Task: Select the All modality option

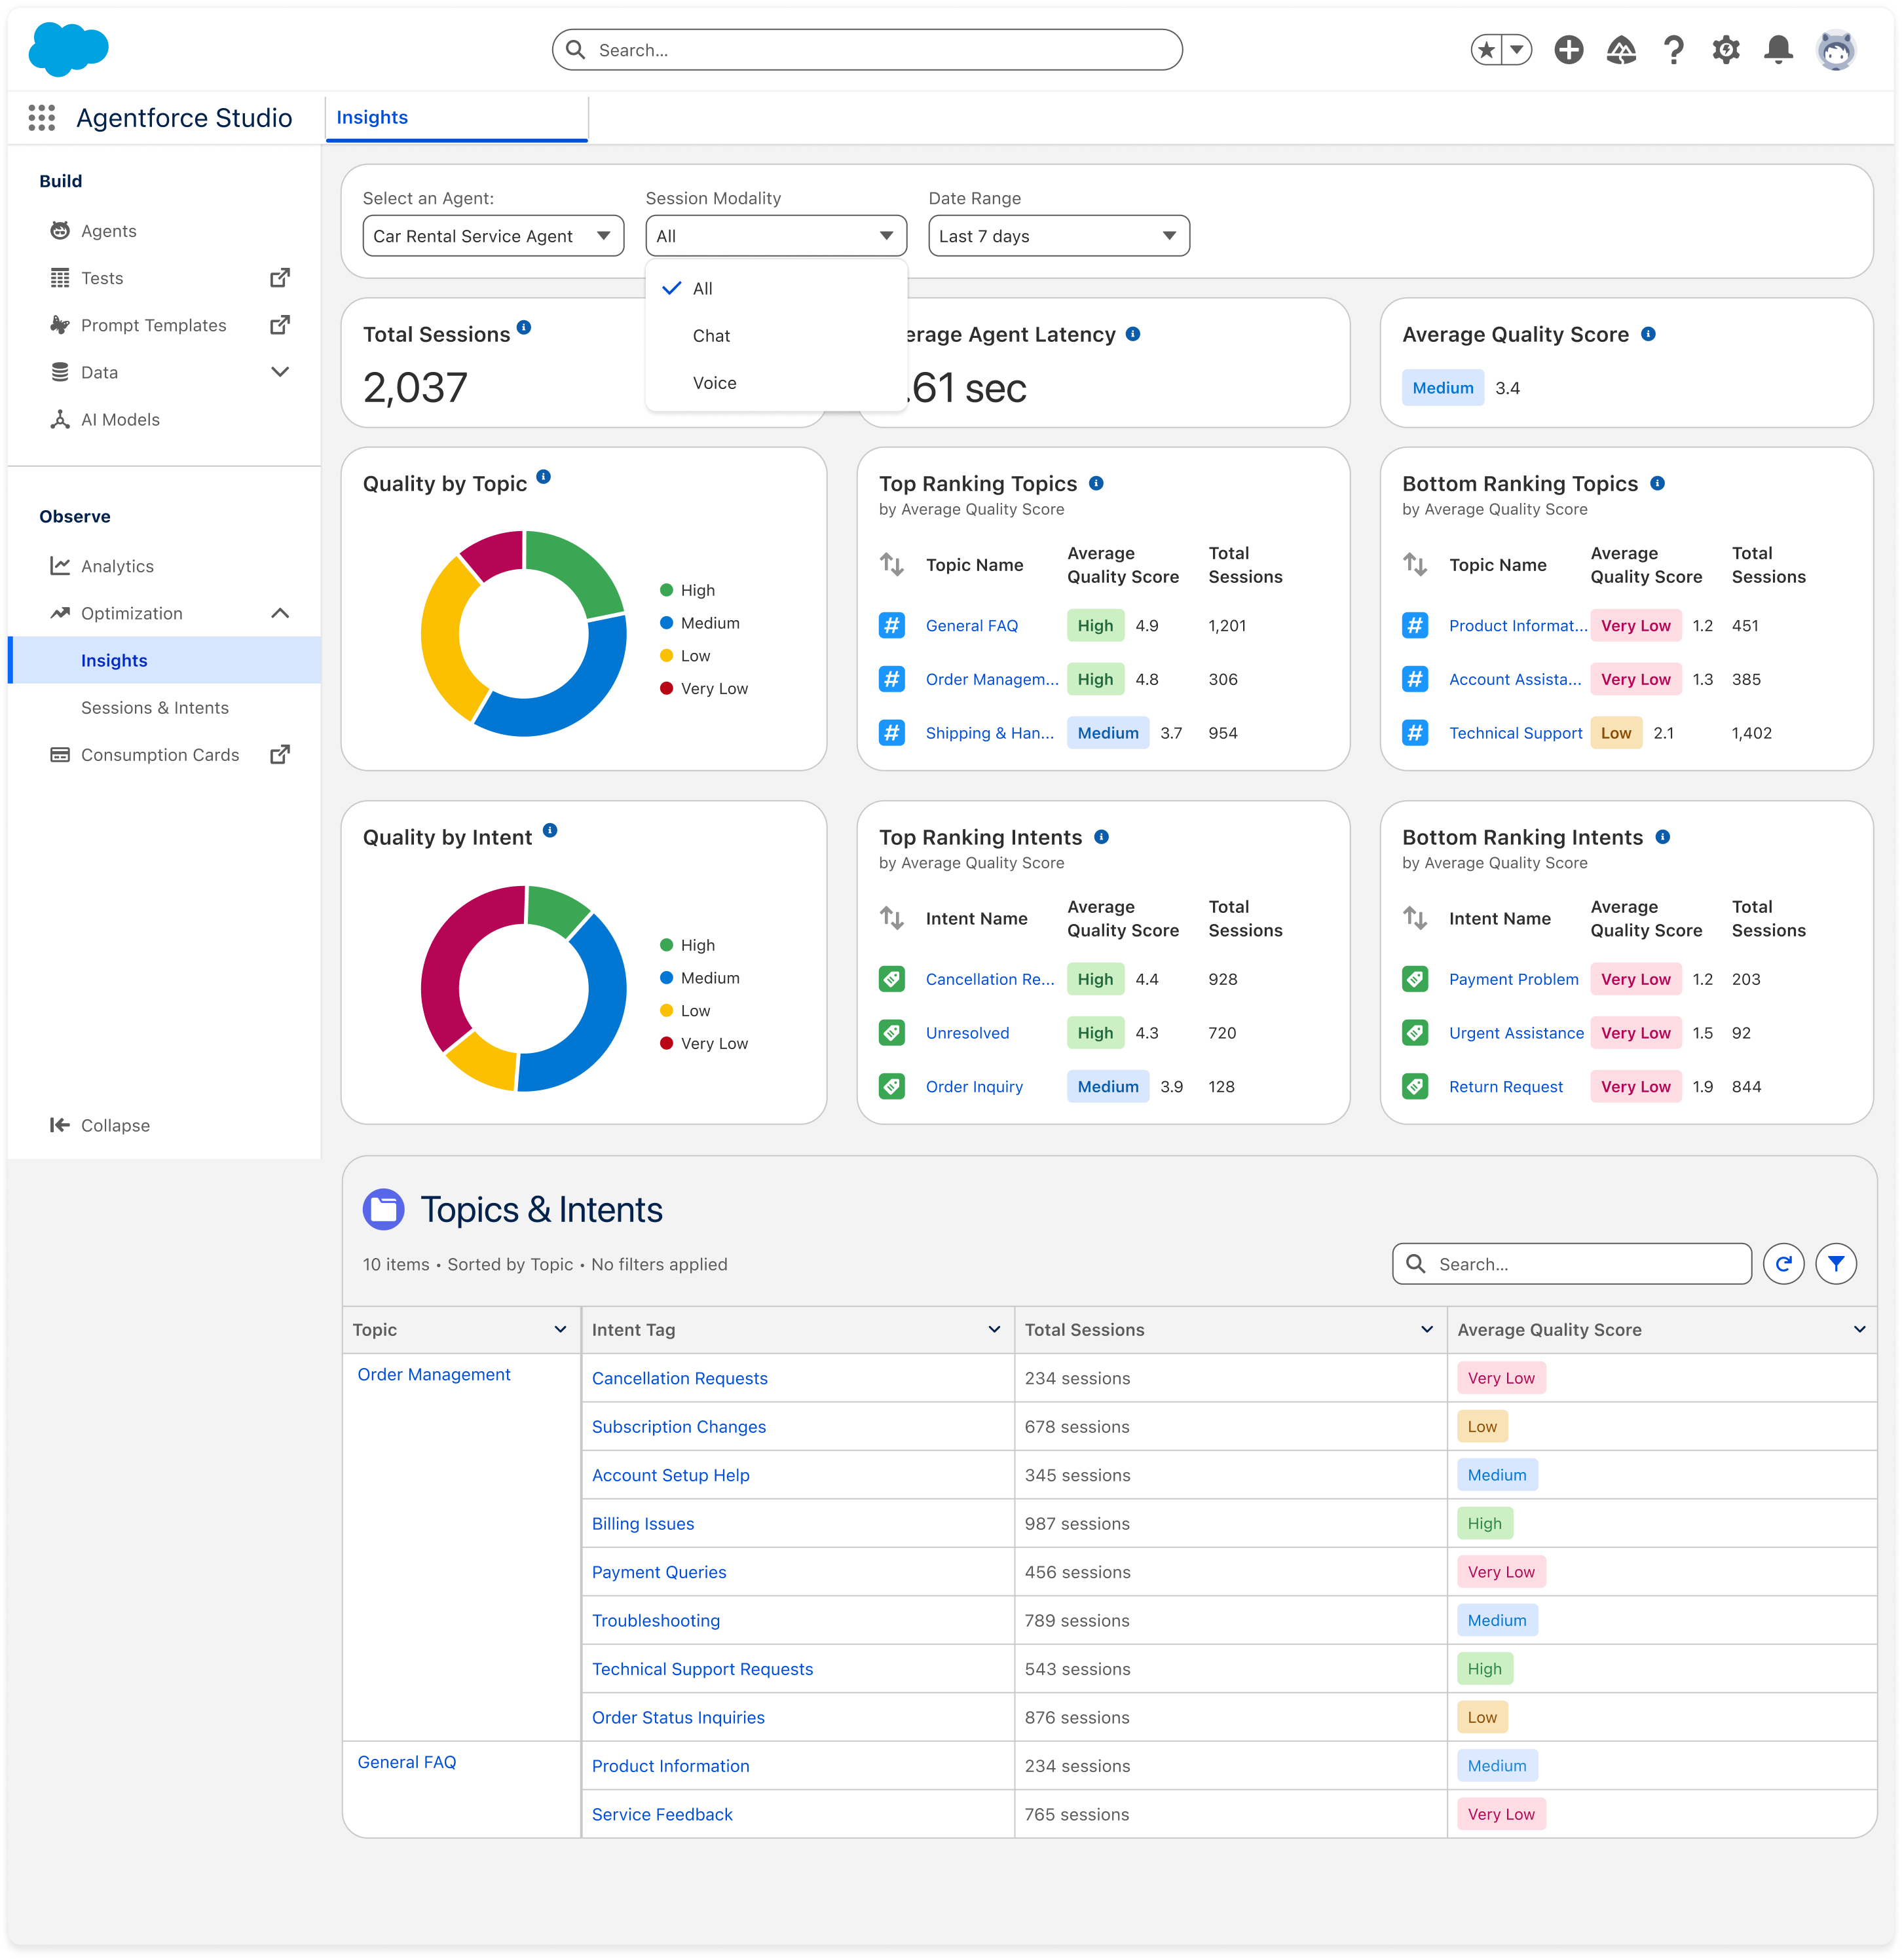Action: pos(776,289)
